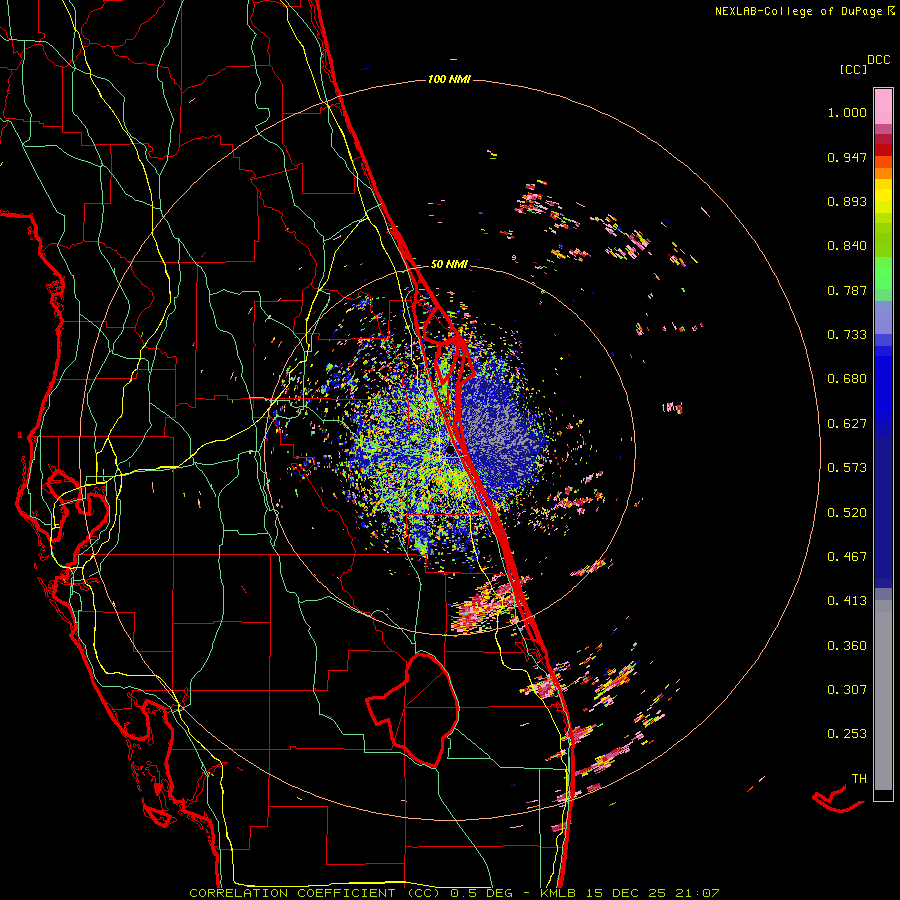The image size is (900, 900).
Task: Click the 0.573 legend value
Action: point(847,468)
